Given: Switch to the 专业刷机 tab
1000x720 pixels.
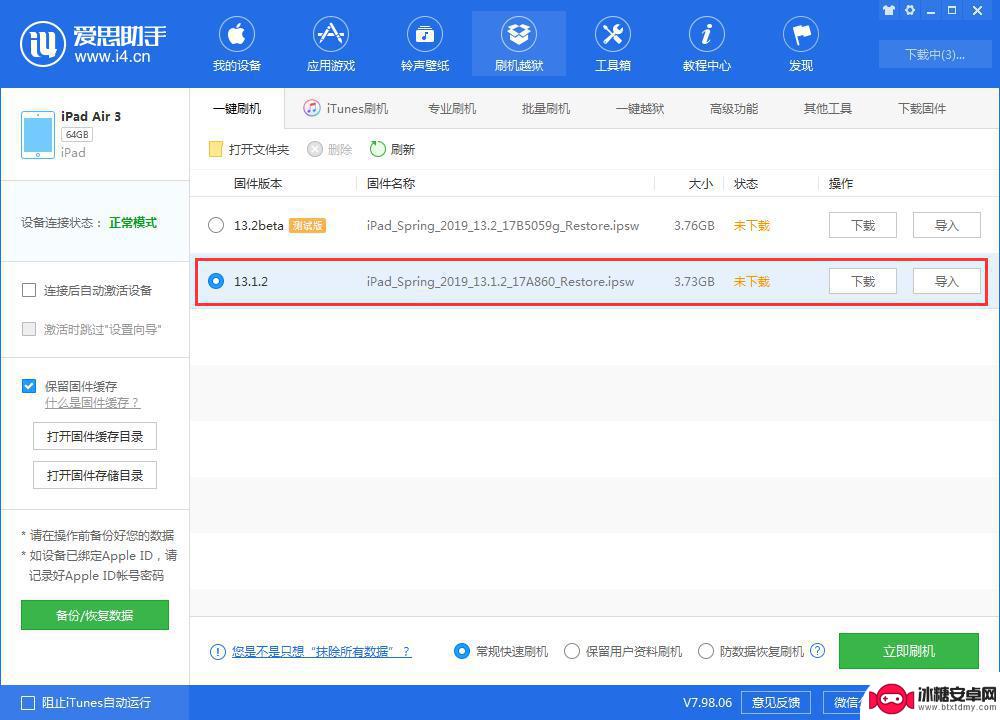Looking at the screenshot, I should point(452,108).
